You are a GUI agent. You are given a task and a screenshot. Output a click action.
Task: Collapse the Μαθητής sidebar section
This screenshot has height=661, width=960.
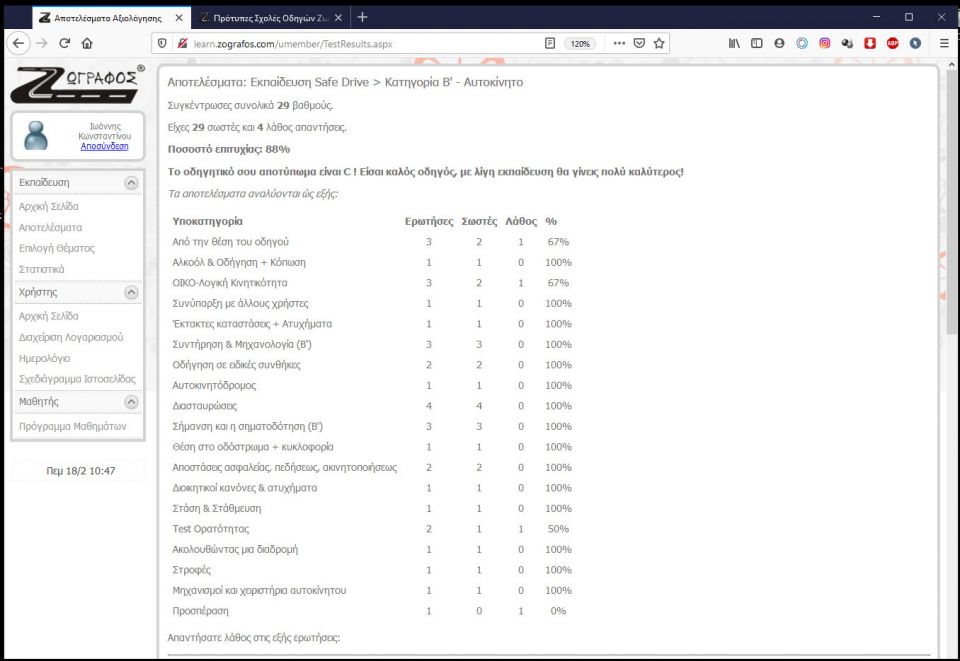(x=131, y=402)
